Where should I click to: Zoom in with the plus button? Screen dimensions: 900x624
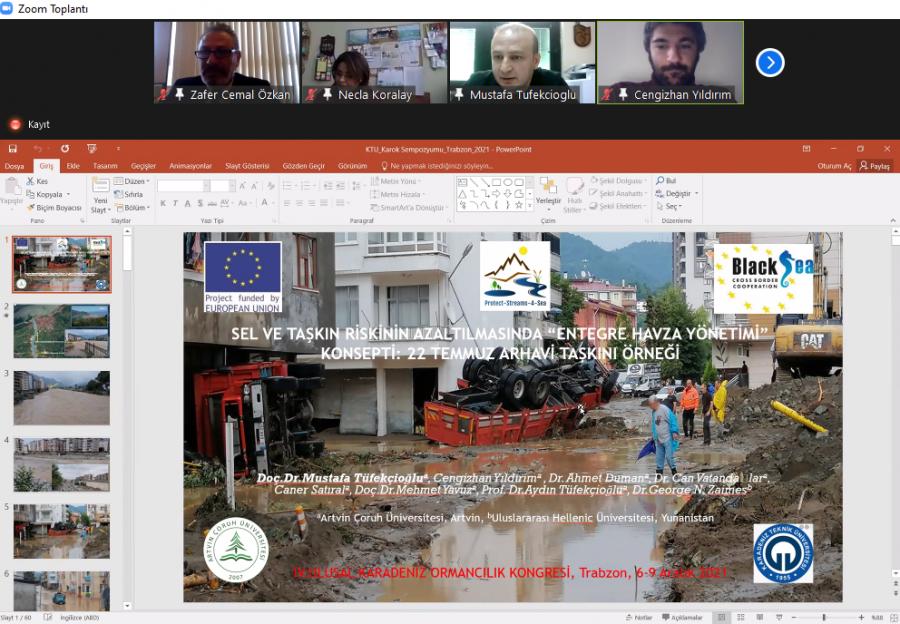point(861,618)
